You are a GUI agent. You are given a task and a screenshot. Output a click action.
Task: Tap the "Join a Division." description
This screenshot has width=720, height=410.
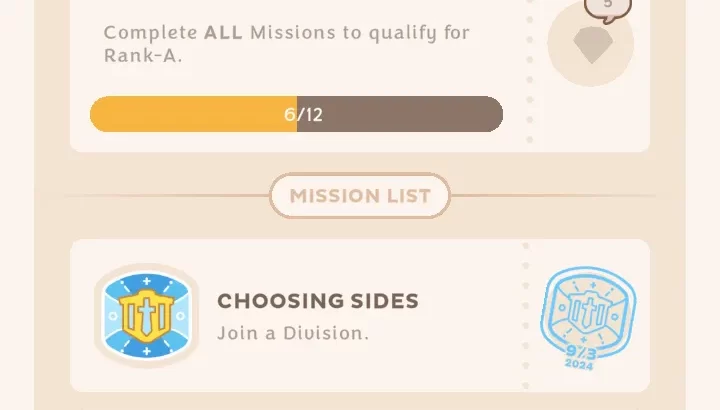(x=293, y=332)
